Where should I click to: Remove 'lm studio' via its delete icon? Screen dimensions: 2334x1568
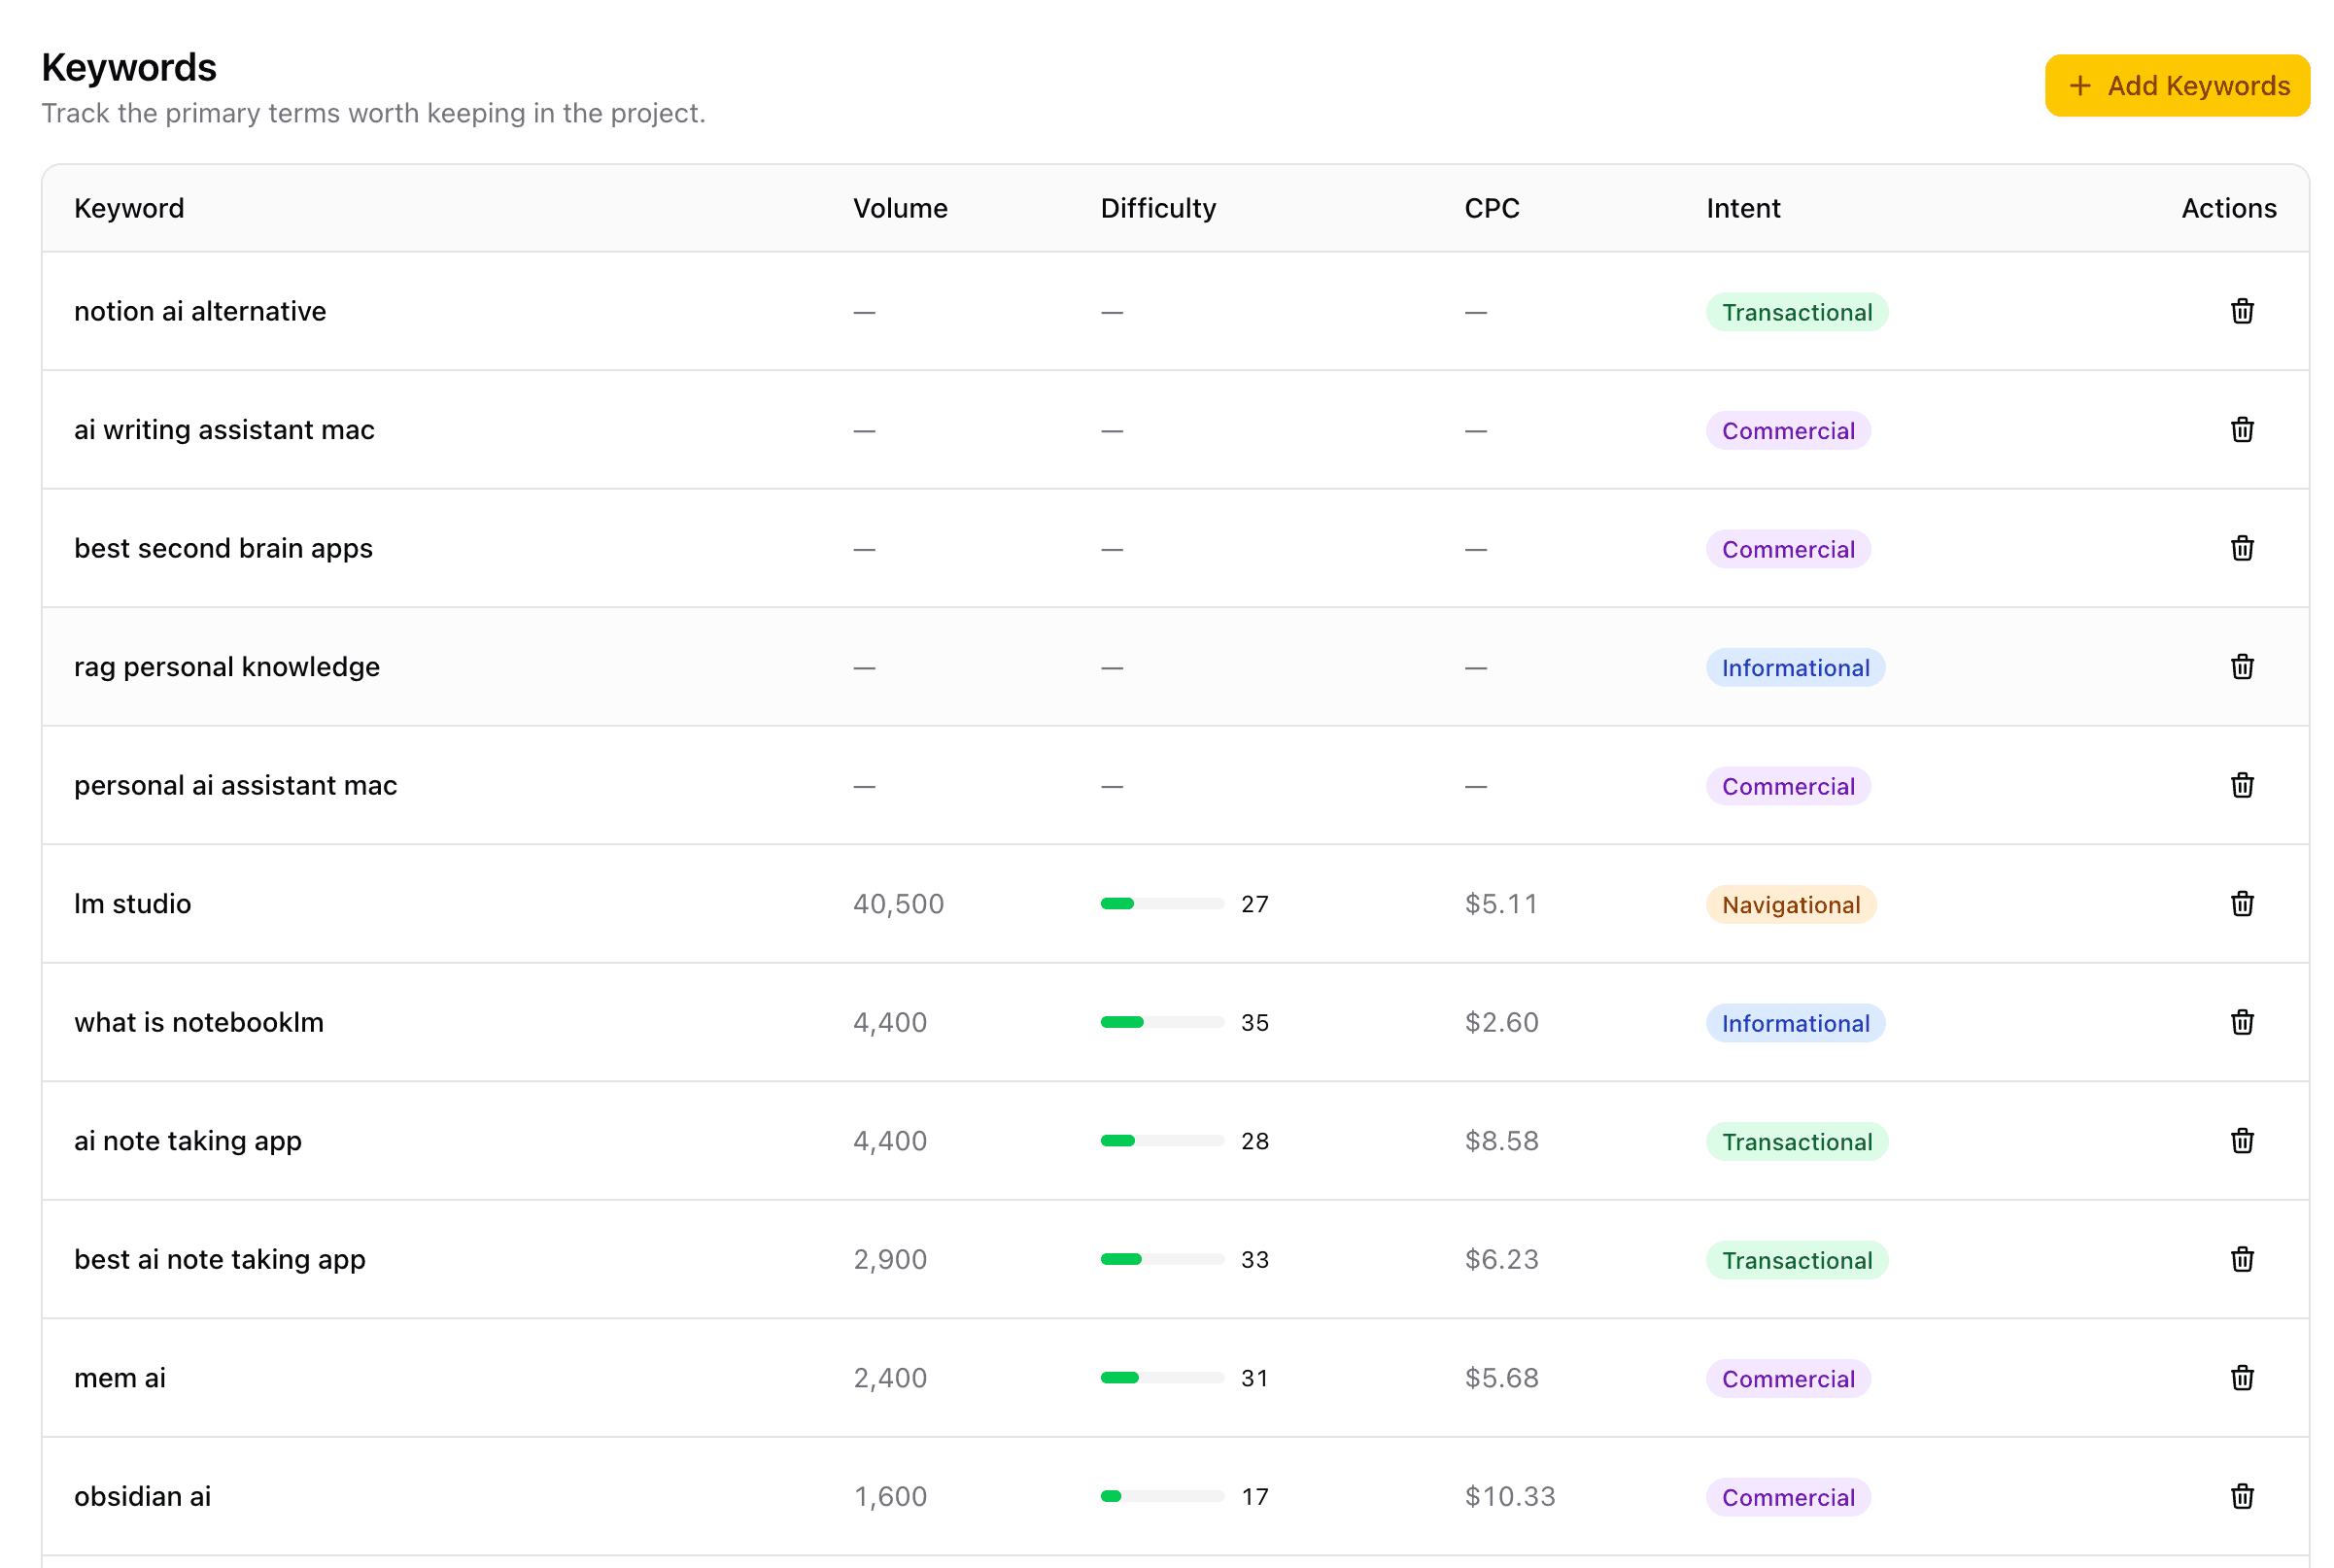2243,903
